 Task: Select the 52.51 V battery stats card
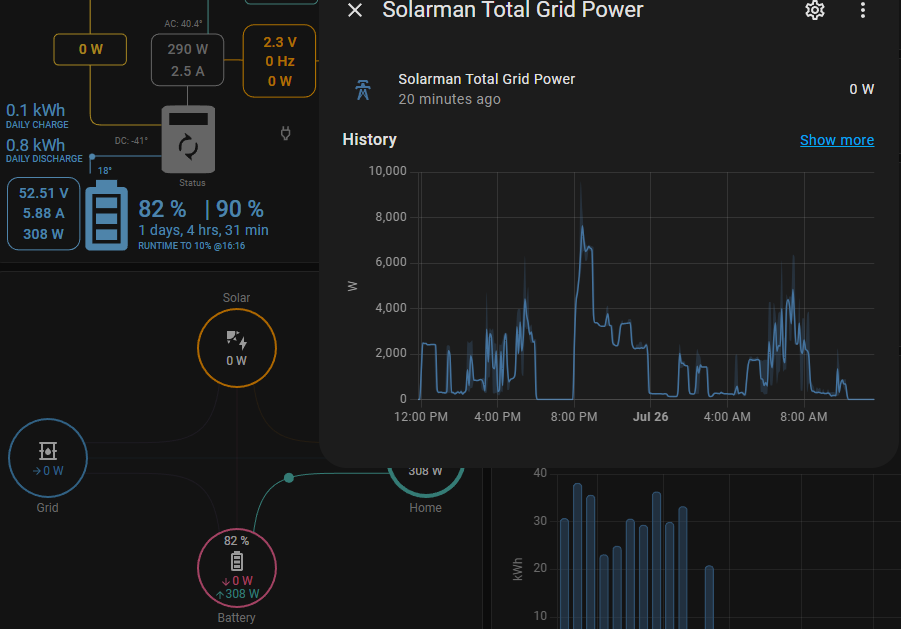[x=42, y=213]
